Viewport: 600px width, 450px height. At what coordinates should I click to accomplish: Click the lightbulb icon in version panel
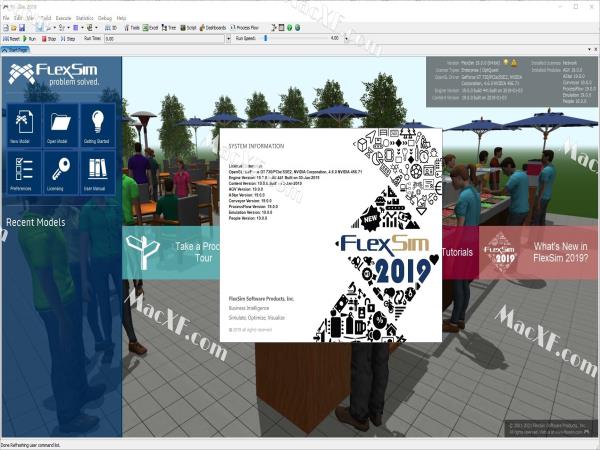pos(506,62)
